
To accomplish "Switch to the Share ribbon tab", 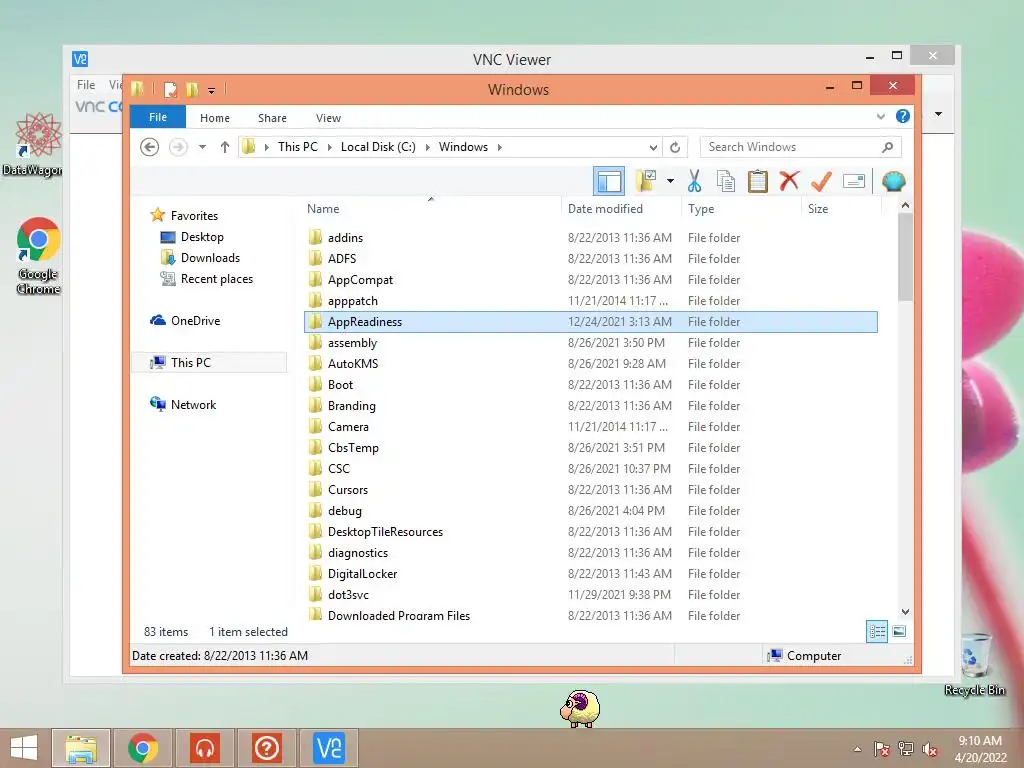I will pos(272,118).
